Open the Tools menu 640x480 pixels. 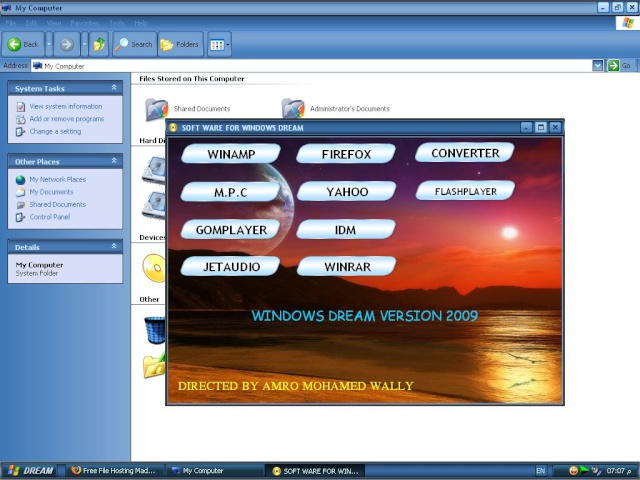(117, 23)
